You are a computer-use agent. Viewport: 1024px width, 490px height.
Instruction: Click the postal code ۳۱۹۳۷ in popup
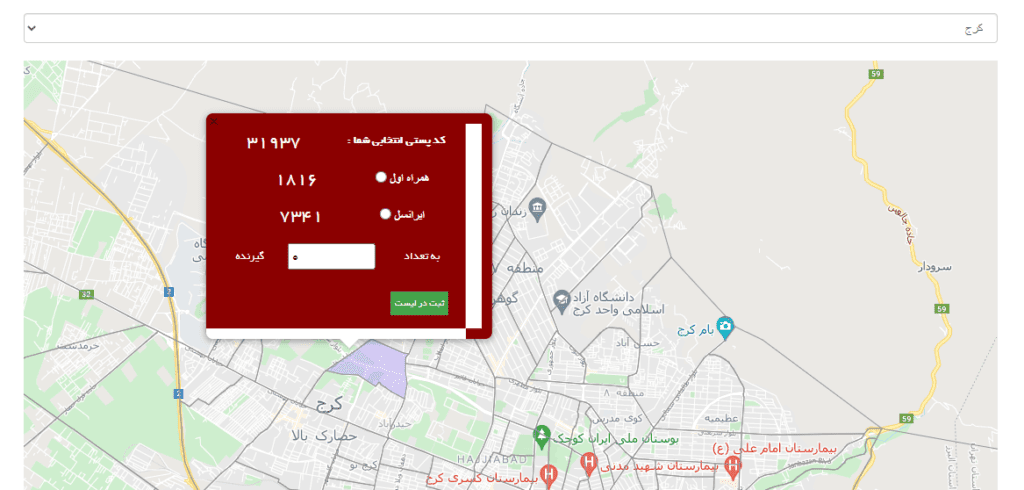pos(273,142)
